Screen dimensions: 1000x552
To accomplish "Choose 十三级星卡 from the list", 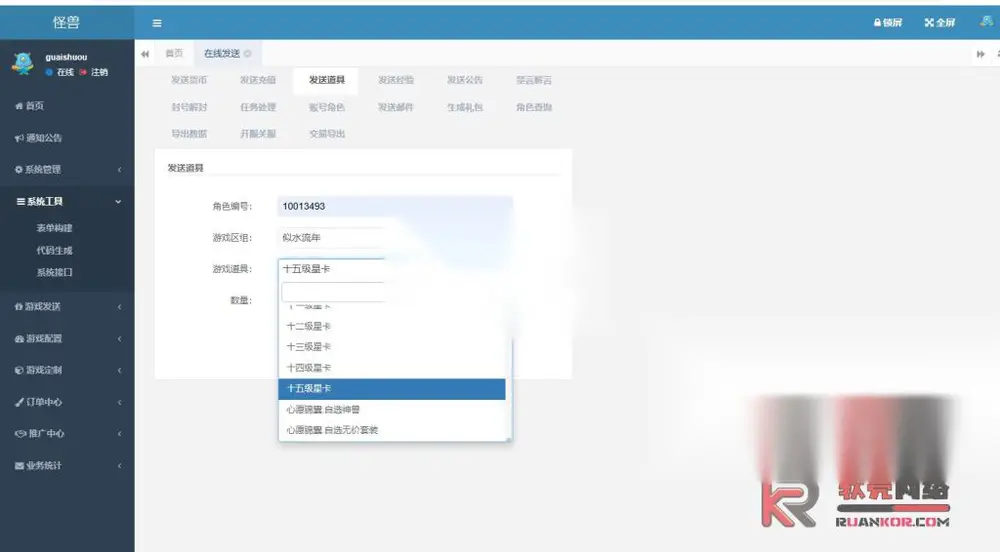I will point(392,347).
